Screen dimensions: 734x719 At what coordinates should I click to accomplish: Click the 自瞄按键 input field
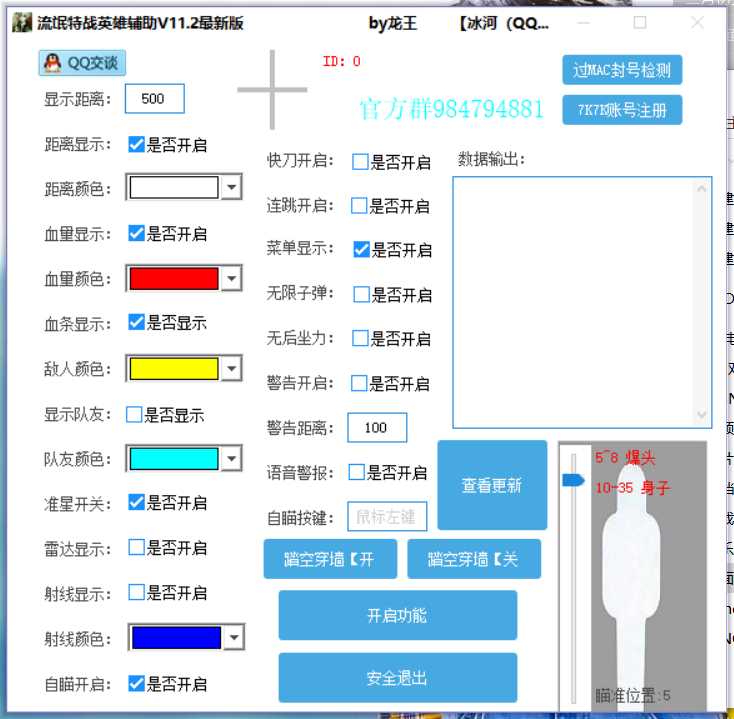tap(387, 517)
